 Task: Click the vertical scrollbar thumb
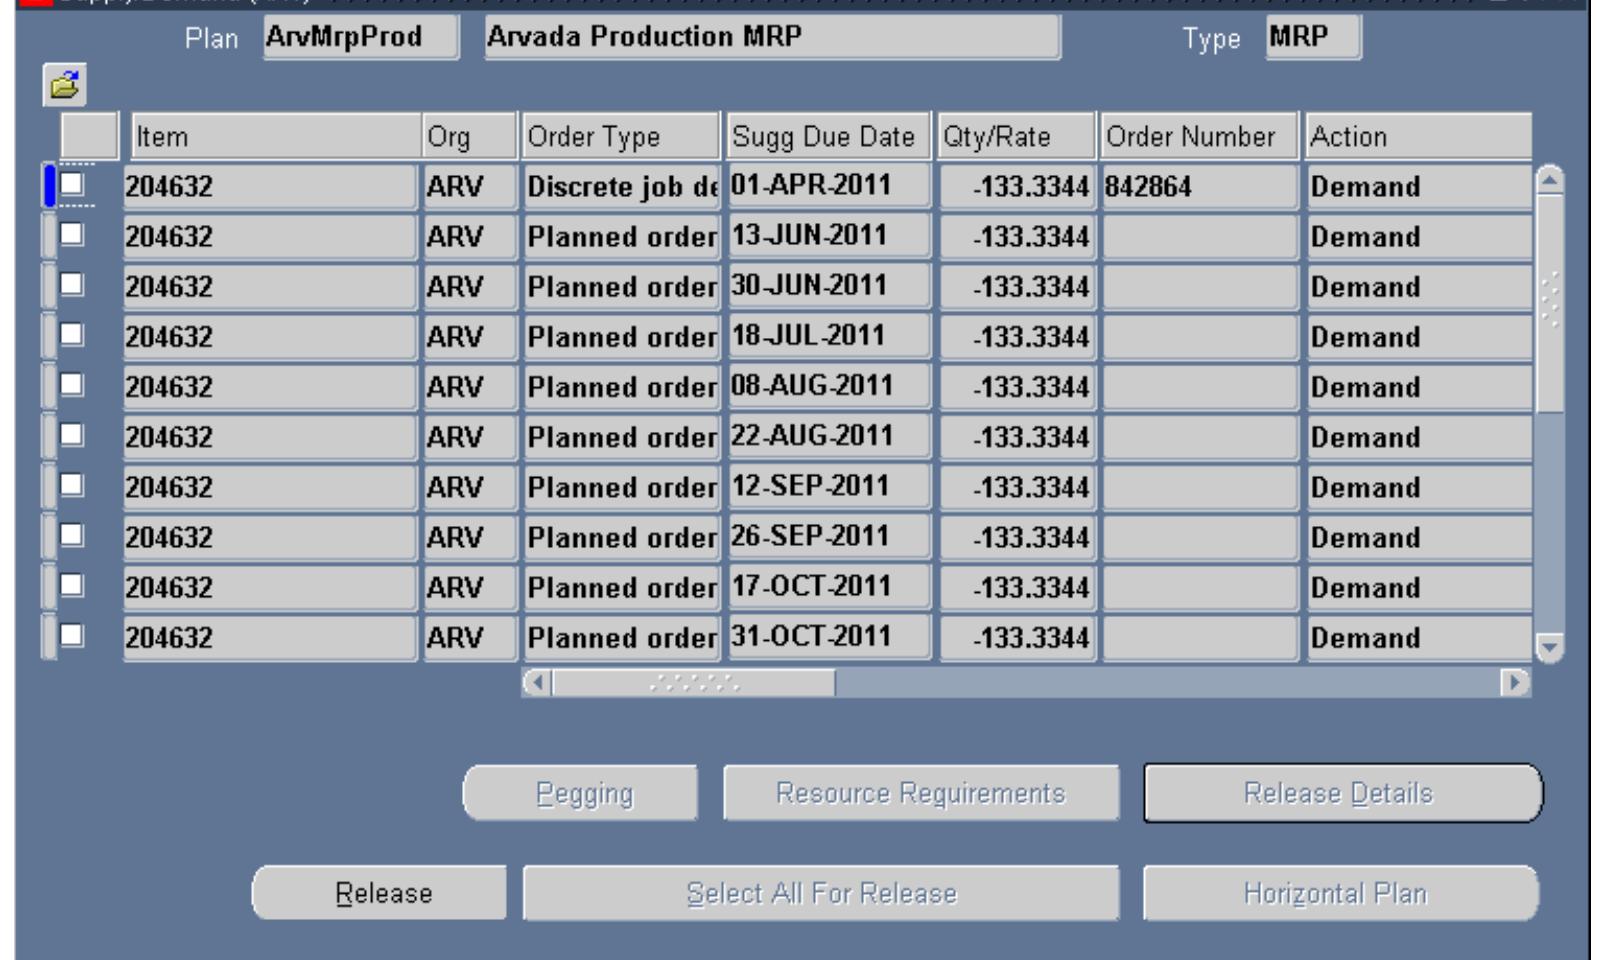(1549, 300)
